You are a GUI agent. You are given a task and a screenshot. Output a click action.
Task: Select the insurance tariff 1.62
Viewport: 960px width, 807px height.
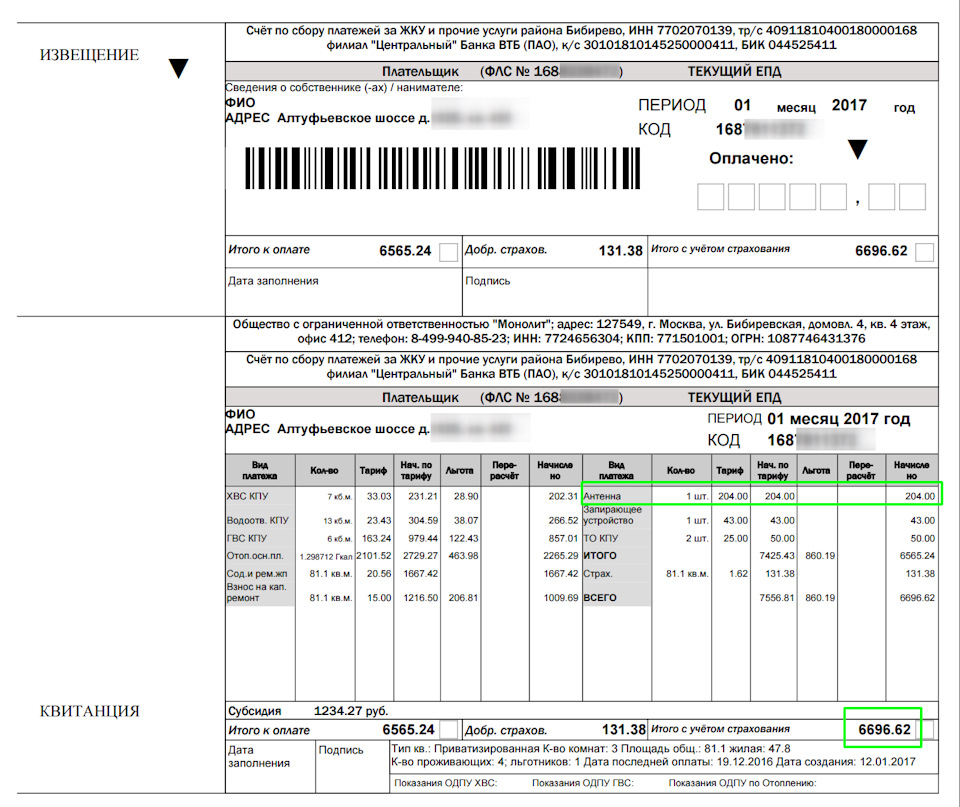pyautogui.click(x=738, y=574)
